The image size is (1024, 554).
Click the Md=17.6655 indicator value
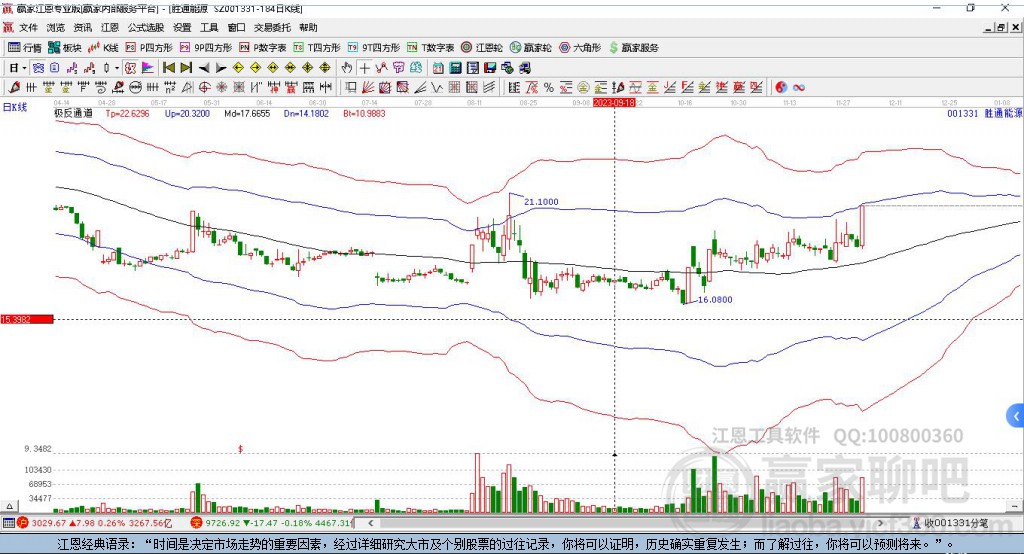coord(247,113)
